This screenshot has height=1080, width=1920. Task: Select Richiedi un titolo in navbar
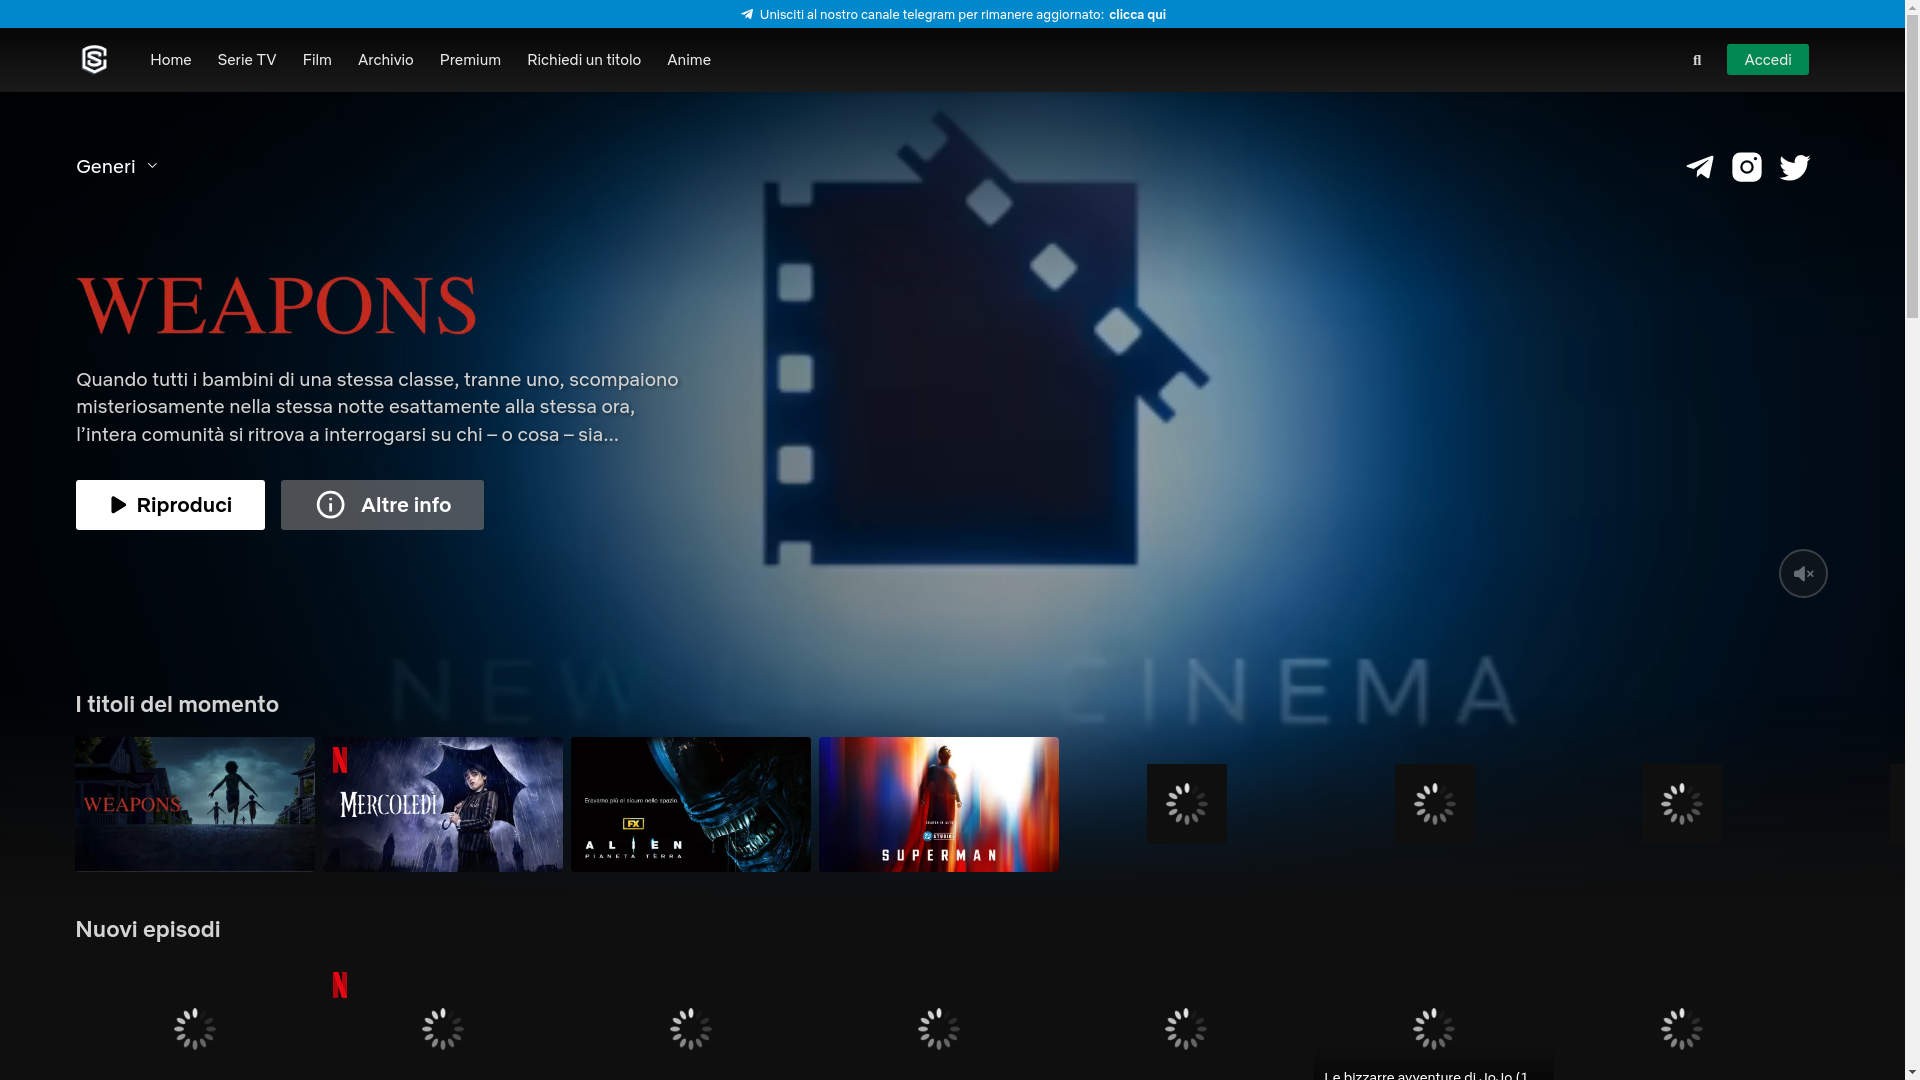pyautogui.click(x=584, y=60)
